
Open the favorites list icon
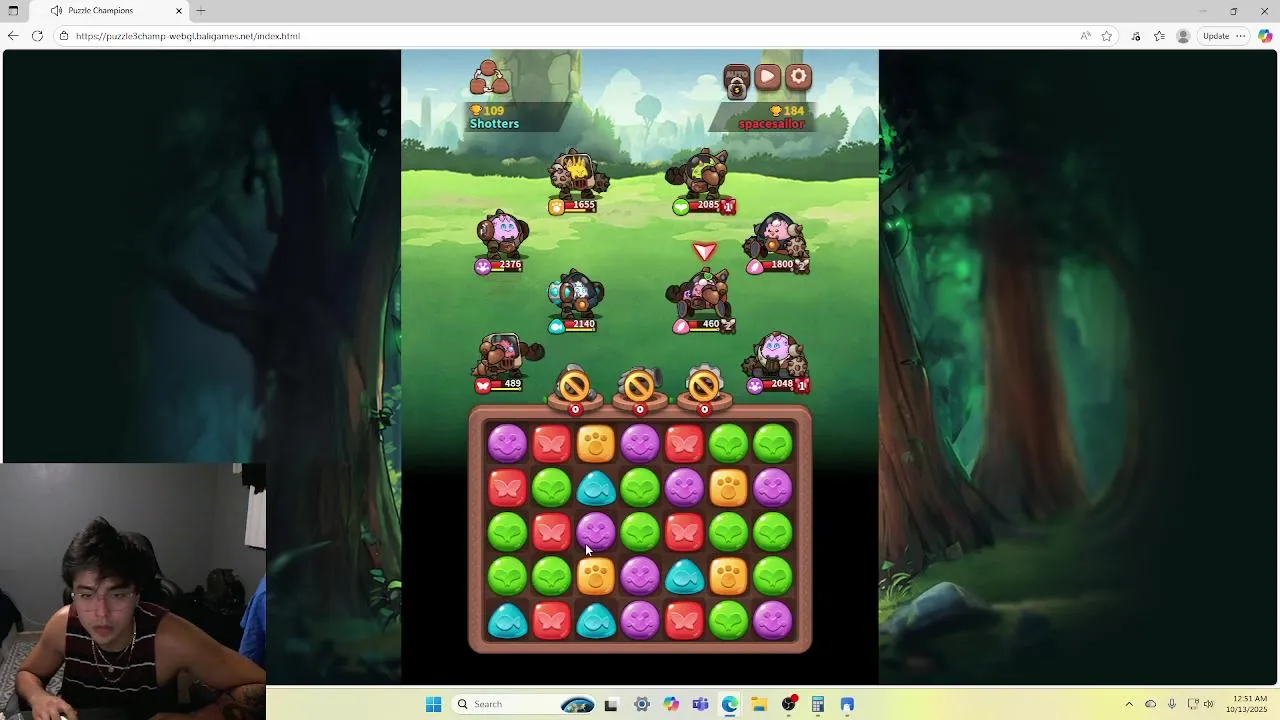click(1159, 36)
